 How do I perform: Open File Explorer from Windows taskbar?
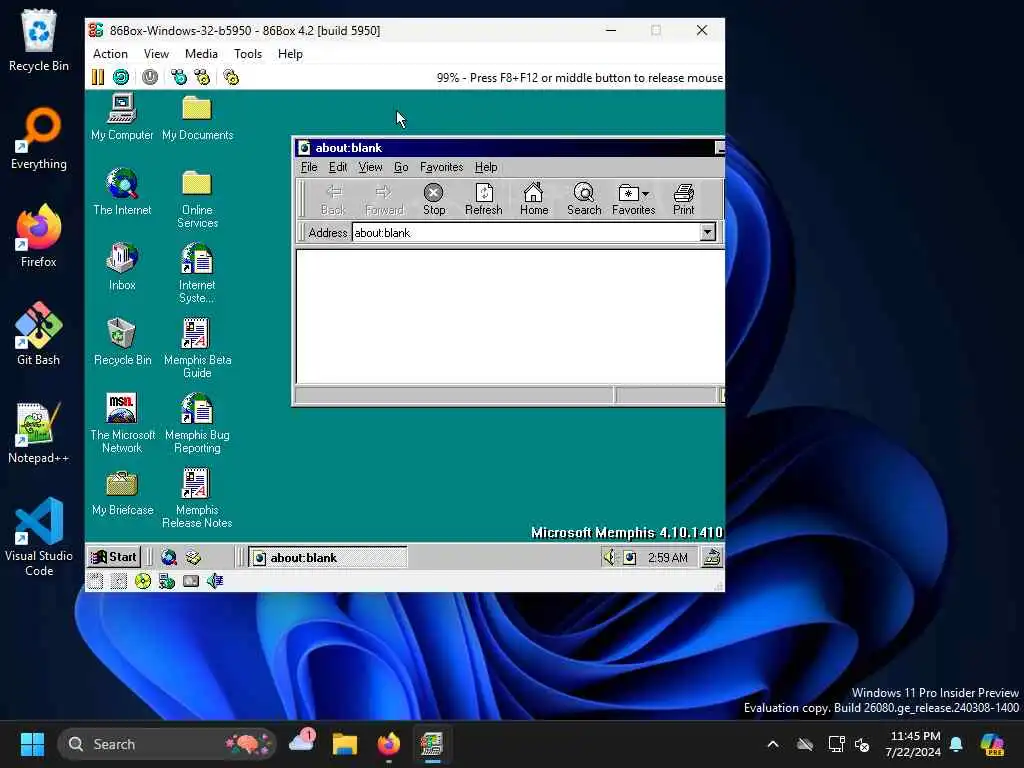(345, 744)
